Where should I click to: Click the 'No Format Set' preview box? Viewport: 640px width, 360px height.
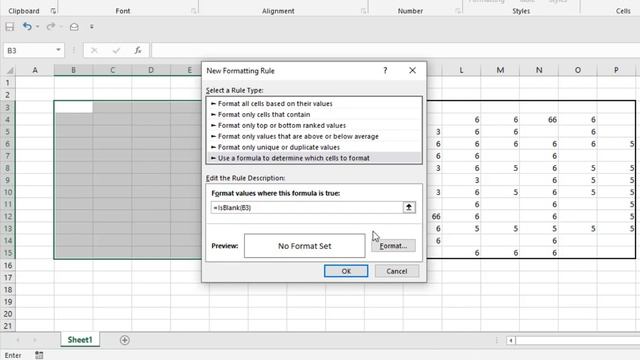(304, 246)
